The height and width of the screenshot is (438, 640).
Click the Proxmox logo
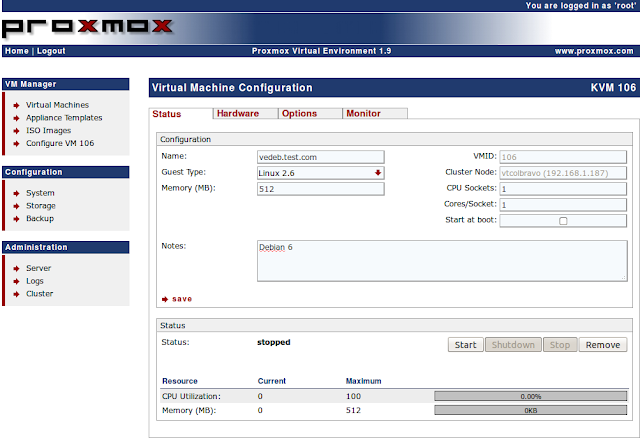87,28
